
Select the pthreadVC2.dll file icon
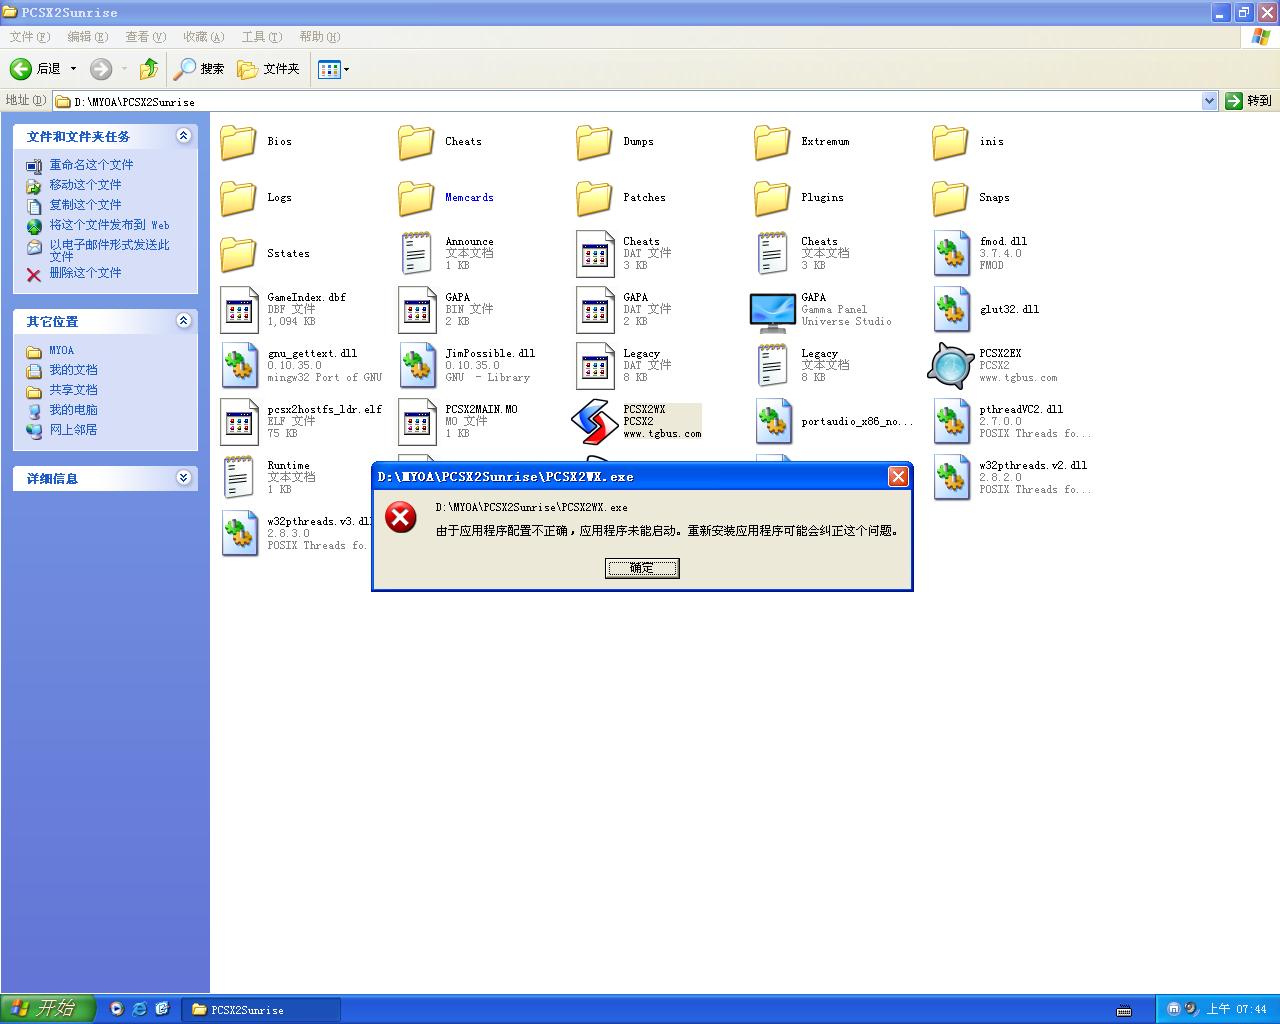tap(951, 422)
